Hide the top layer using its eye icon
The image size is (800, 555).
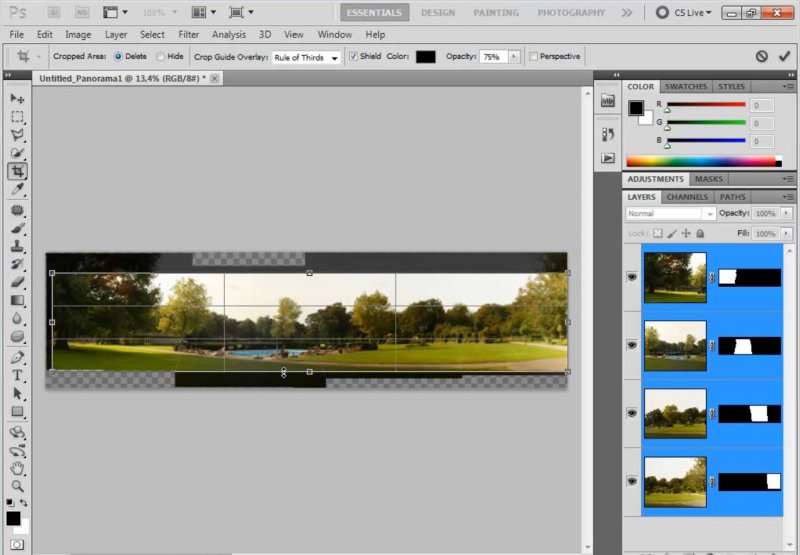pos(632,277)
